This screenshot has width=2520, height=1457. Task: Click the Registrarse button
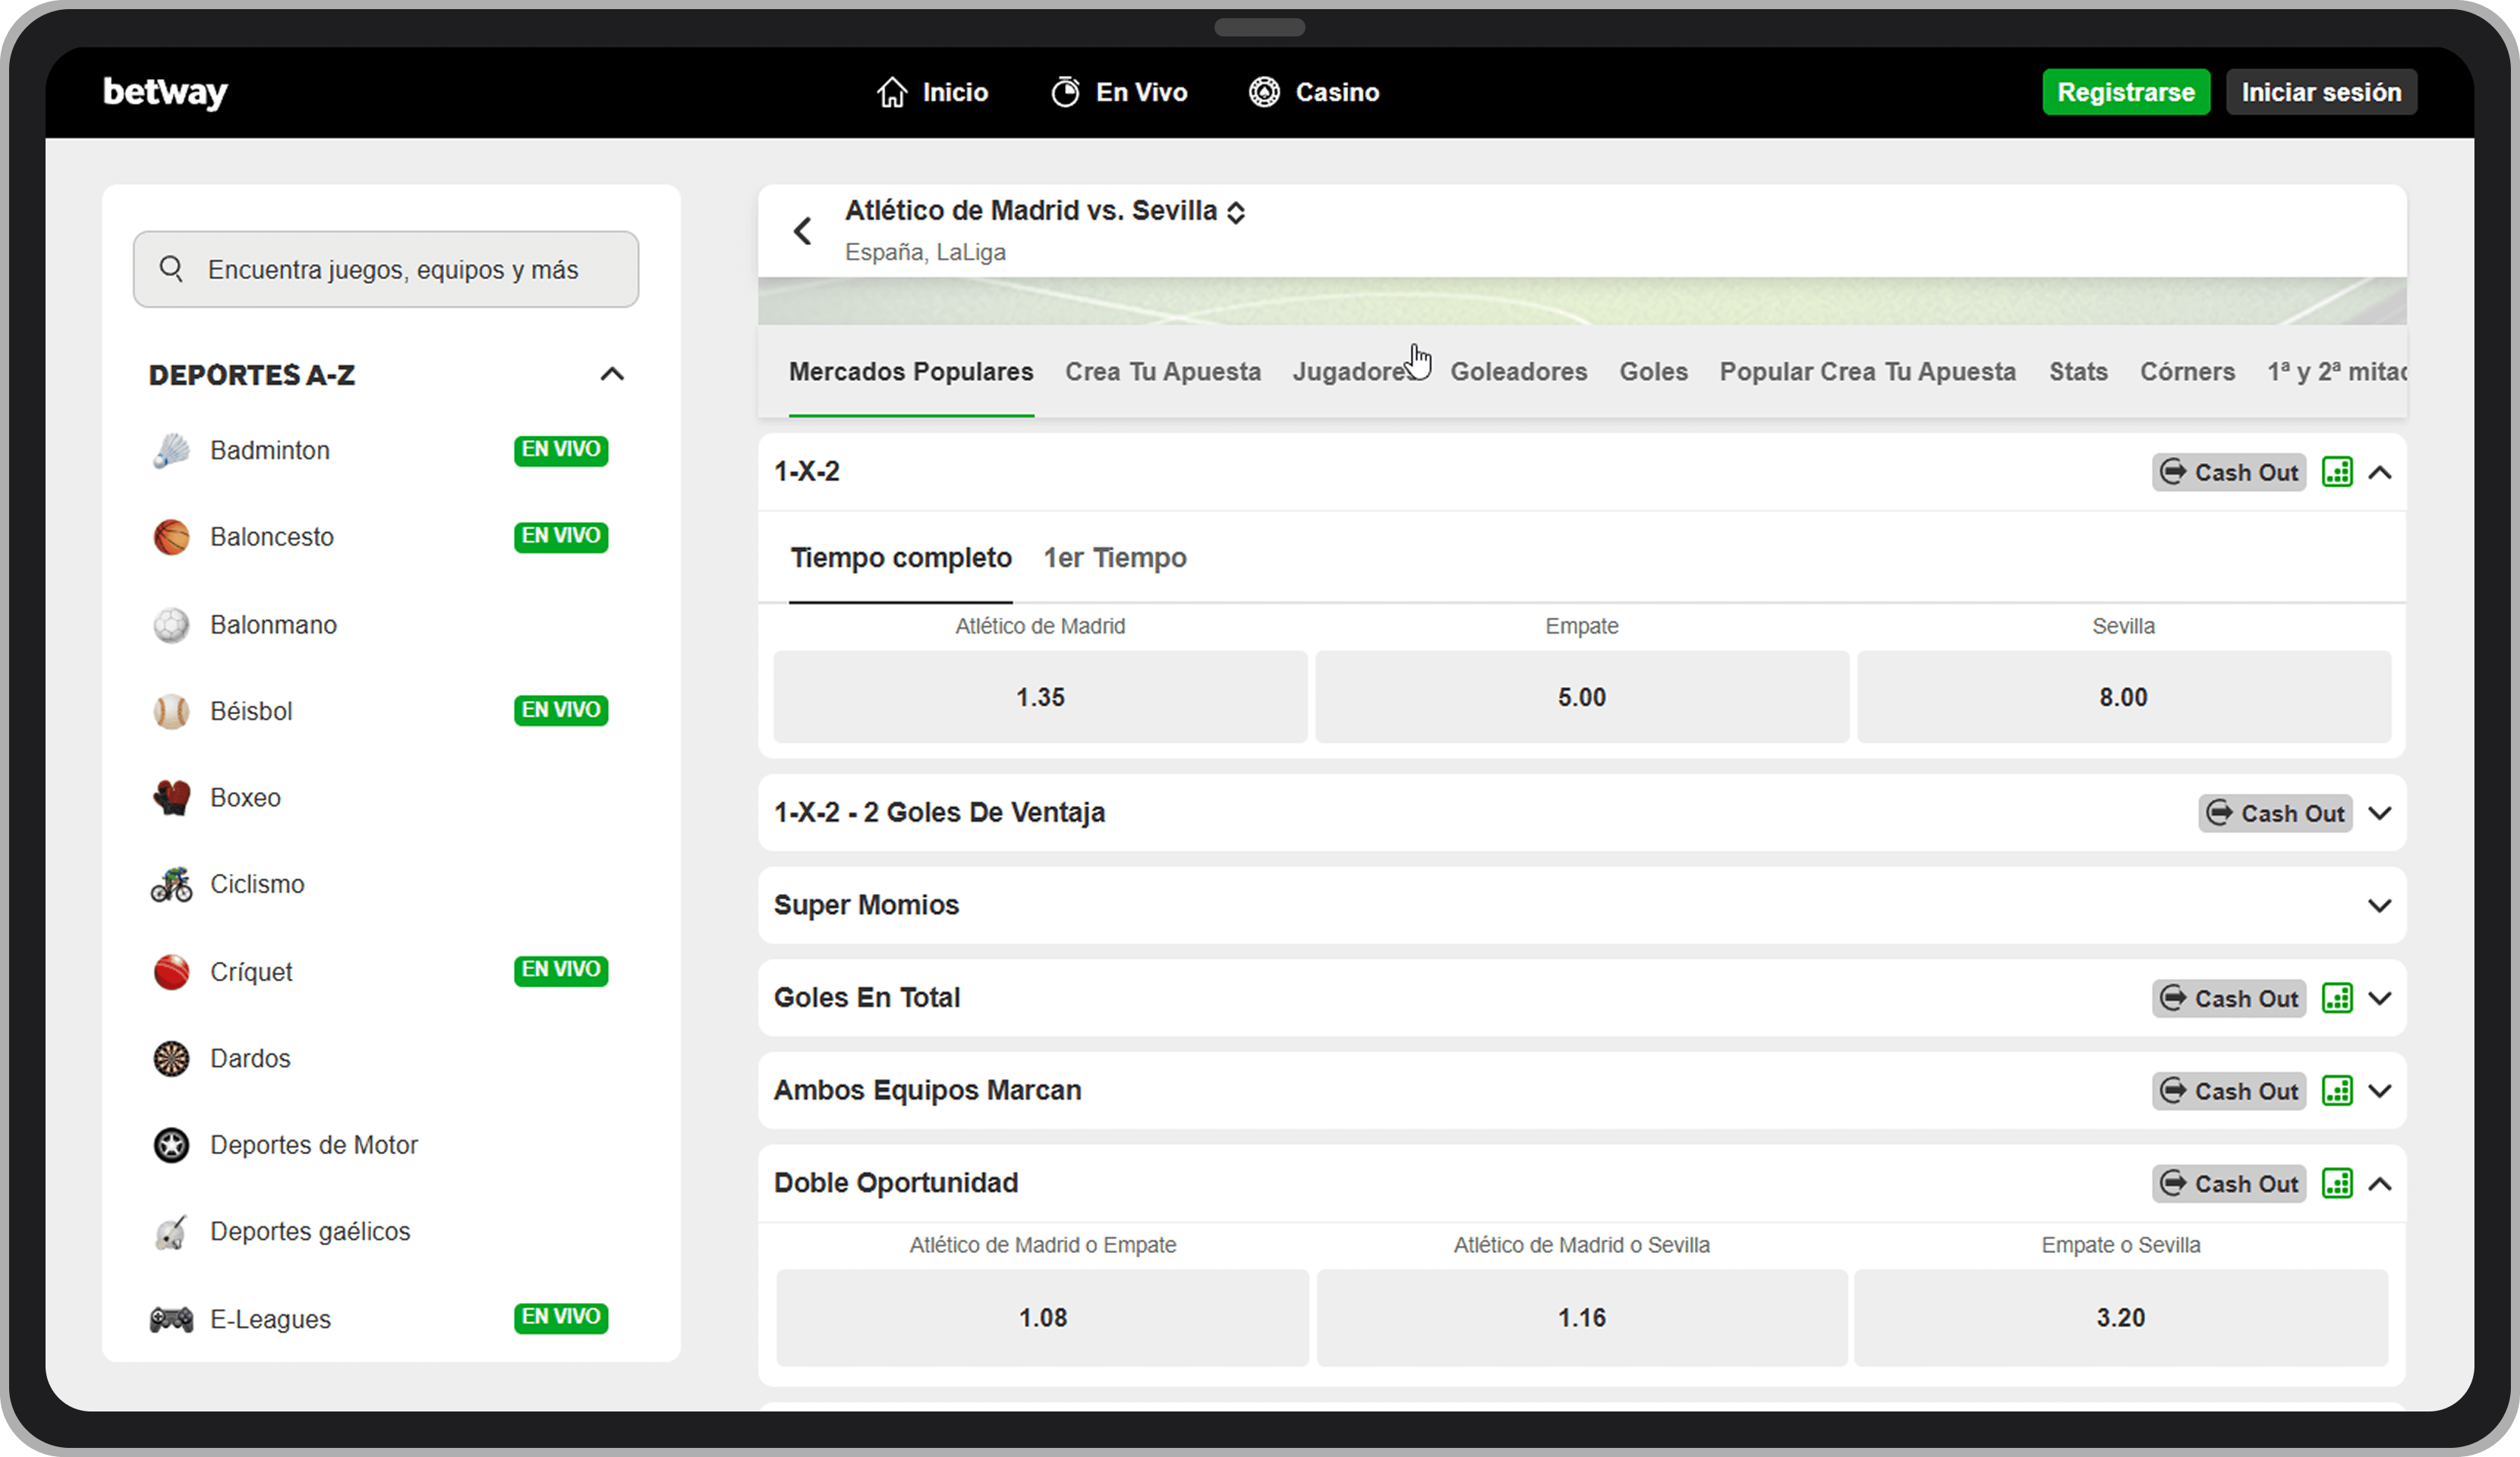pyautogui.click(x=2126, y=92)
